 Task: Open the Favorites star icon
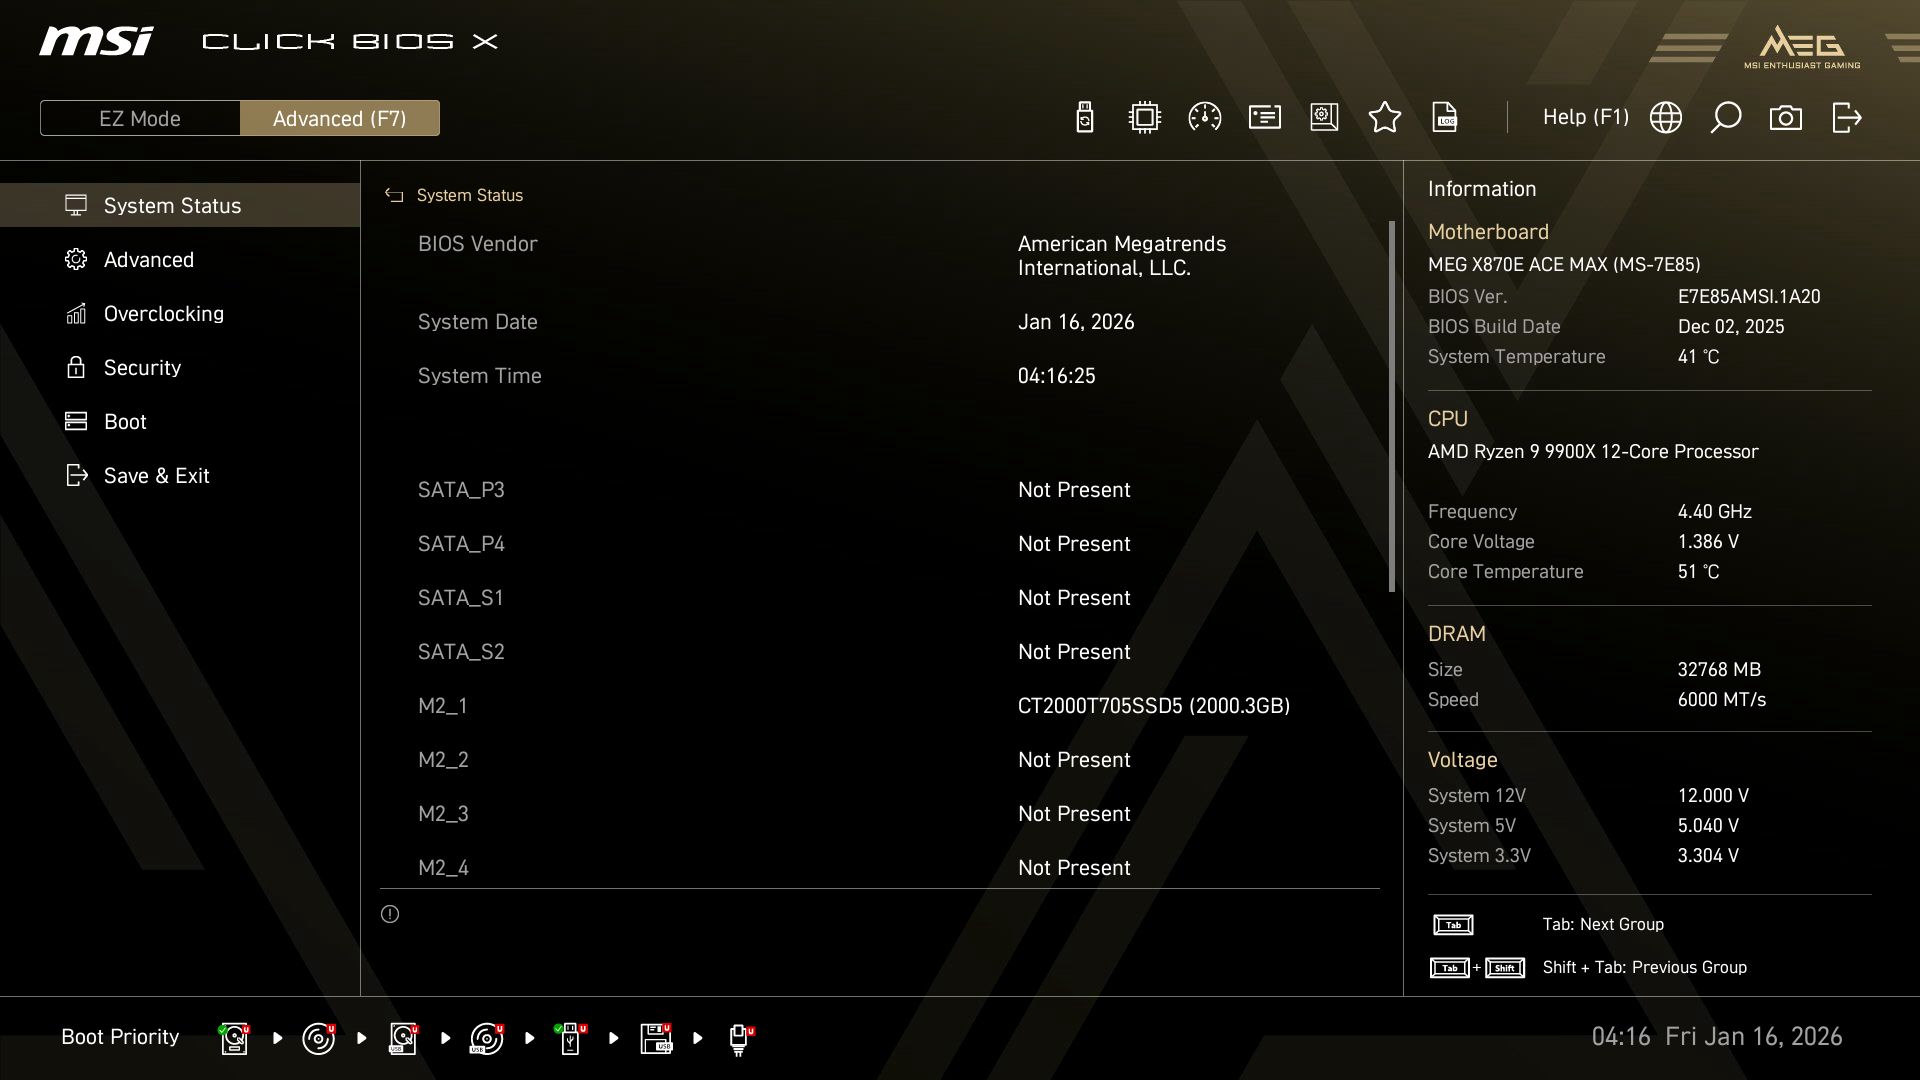(x=1385, y=117)
